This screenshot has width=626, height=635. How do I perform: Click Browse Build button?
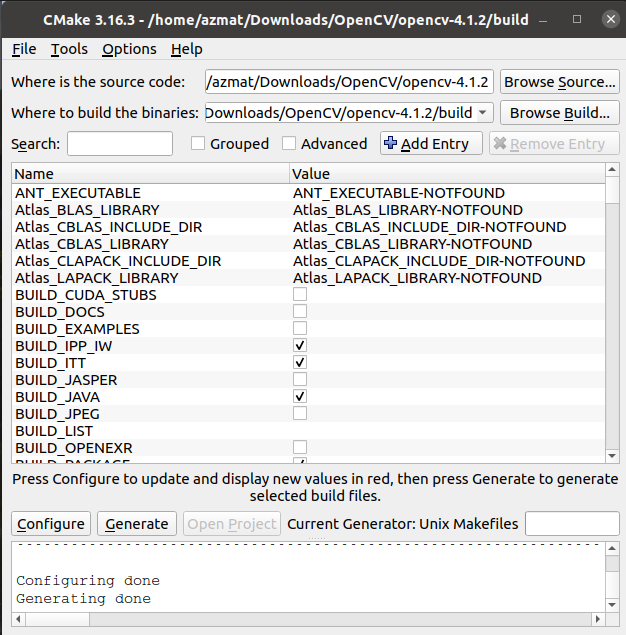coord(560,113)
